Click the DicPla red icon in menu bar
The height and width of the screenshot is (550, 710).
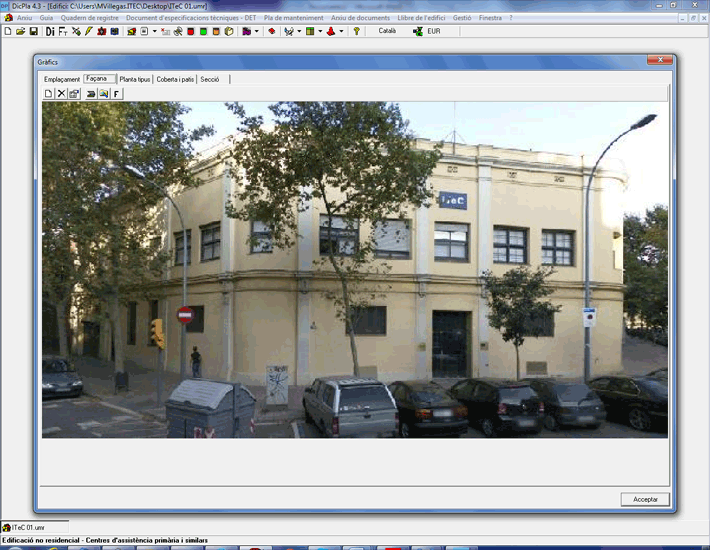[8, 18]
